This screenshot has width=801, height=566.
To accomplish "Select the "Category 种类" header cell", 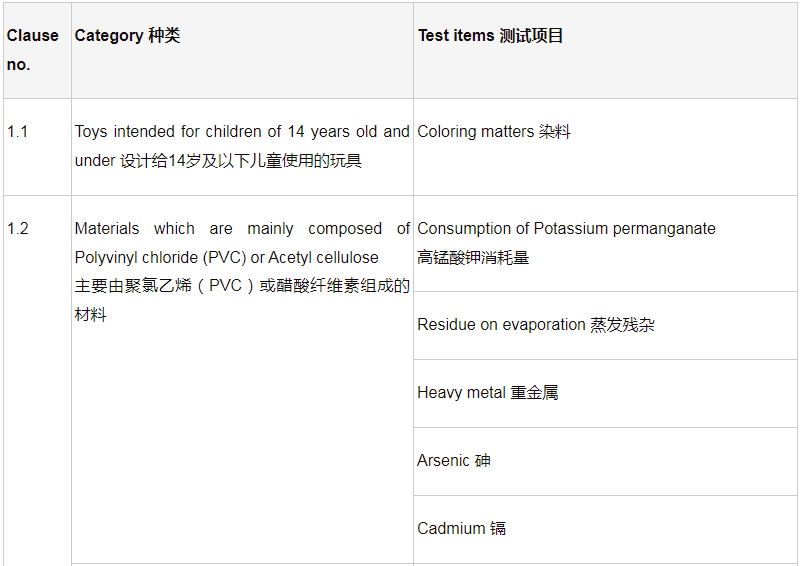I will [127, 36].
